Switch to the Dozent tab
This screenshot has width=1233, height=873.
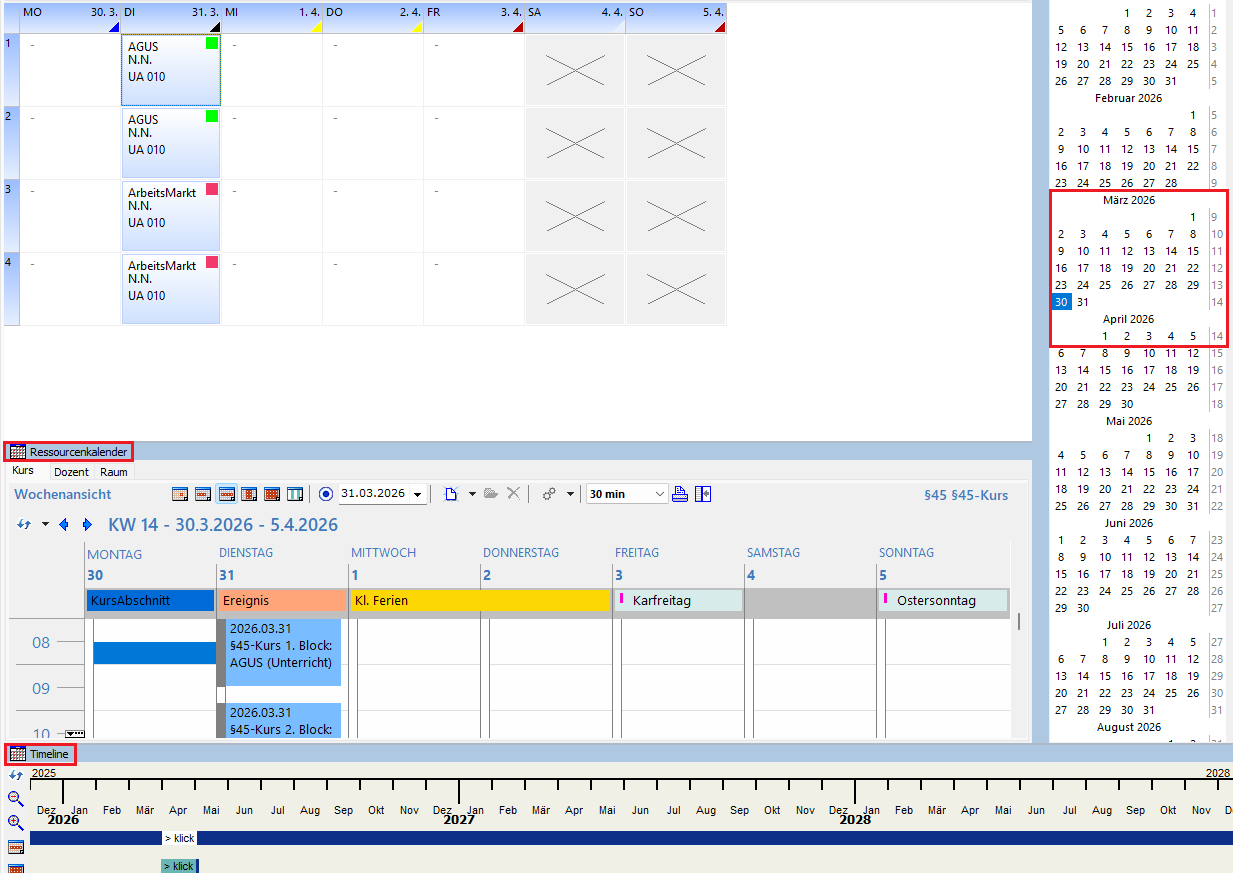(71, 471)
